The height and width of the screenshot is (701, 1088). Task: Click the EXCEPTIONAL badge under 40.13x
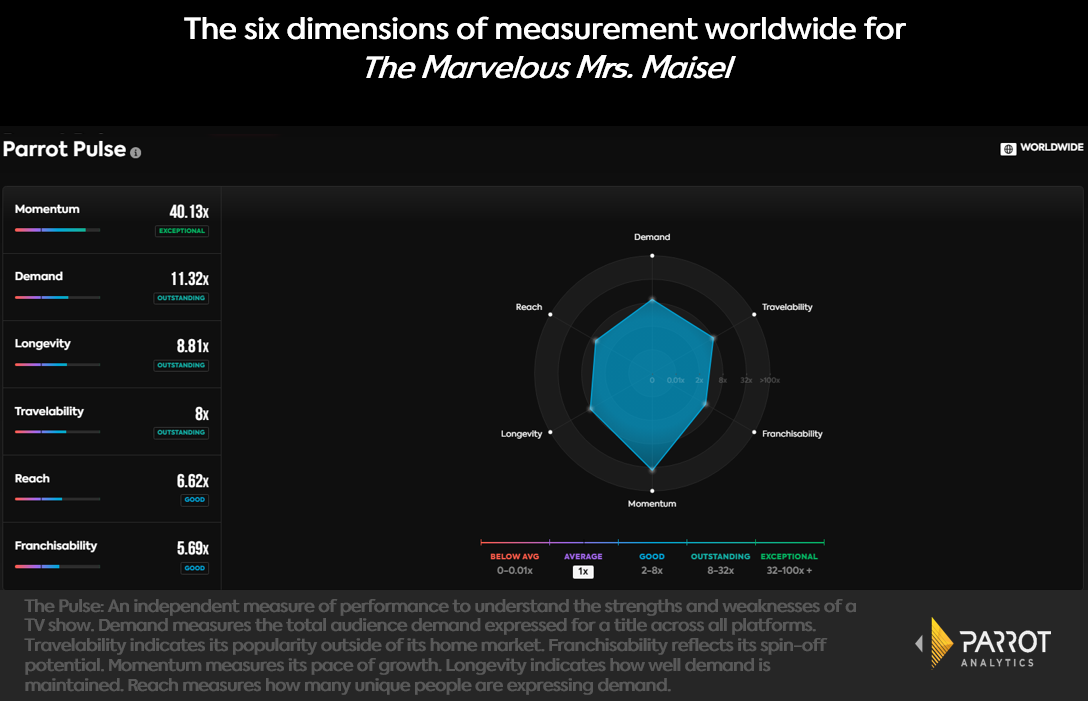click(182, 231)
